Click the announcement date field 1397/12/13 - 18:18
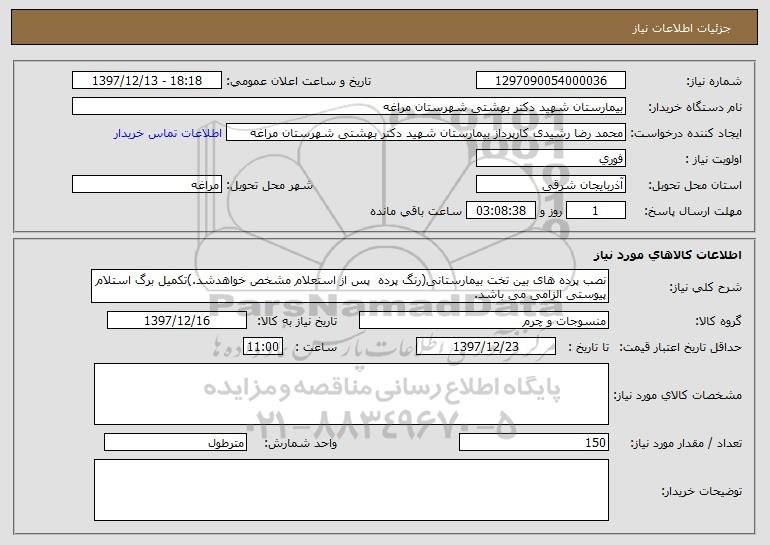 point(147,80)
